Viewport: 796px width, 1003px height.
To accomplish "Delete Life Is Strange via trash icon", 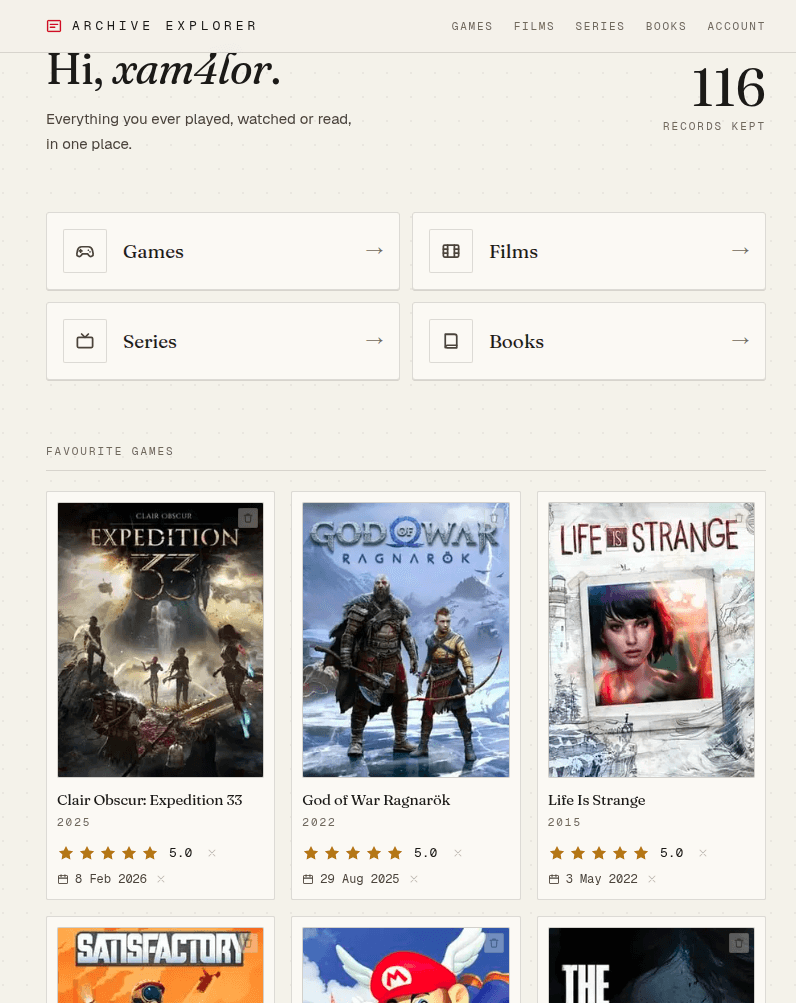I will coord(738,517).
